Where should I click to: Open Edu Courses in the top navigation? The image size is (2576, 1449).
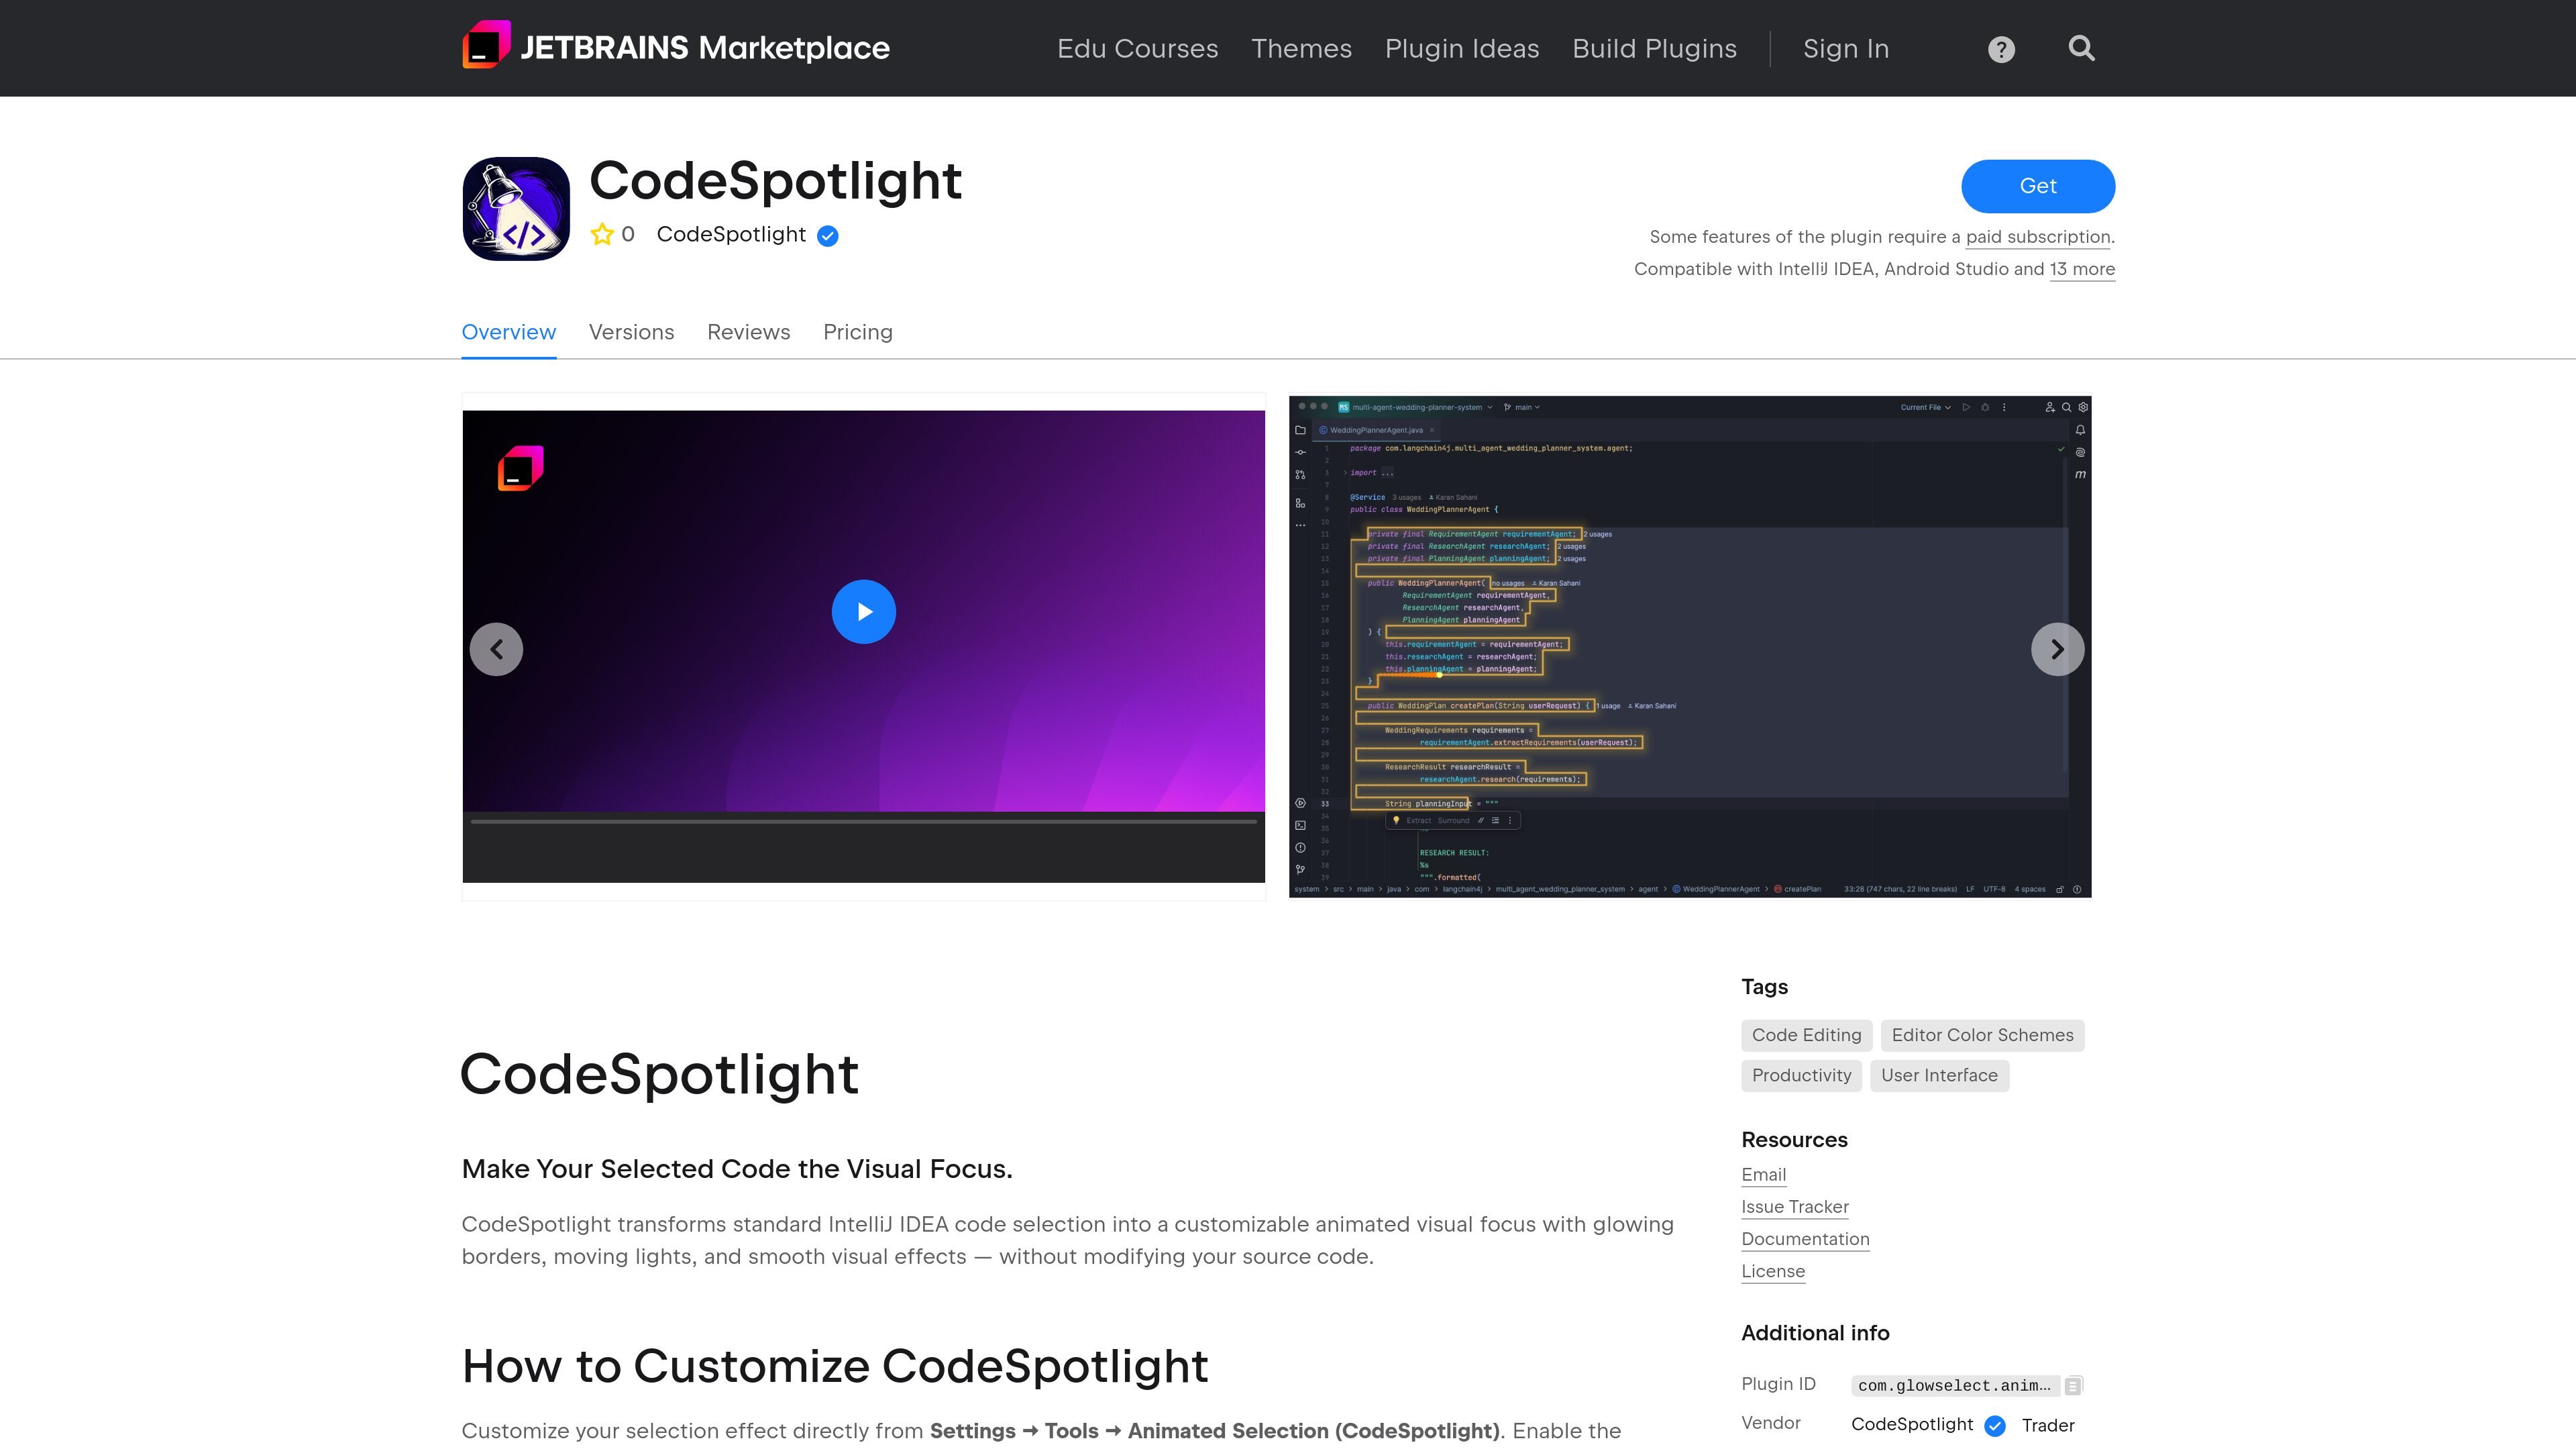[1137, 48]
